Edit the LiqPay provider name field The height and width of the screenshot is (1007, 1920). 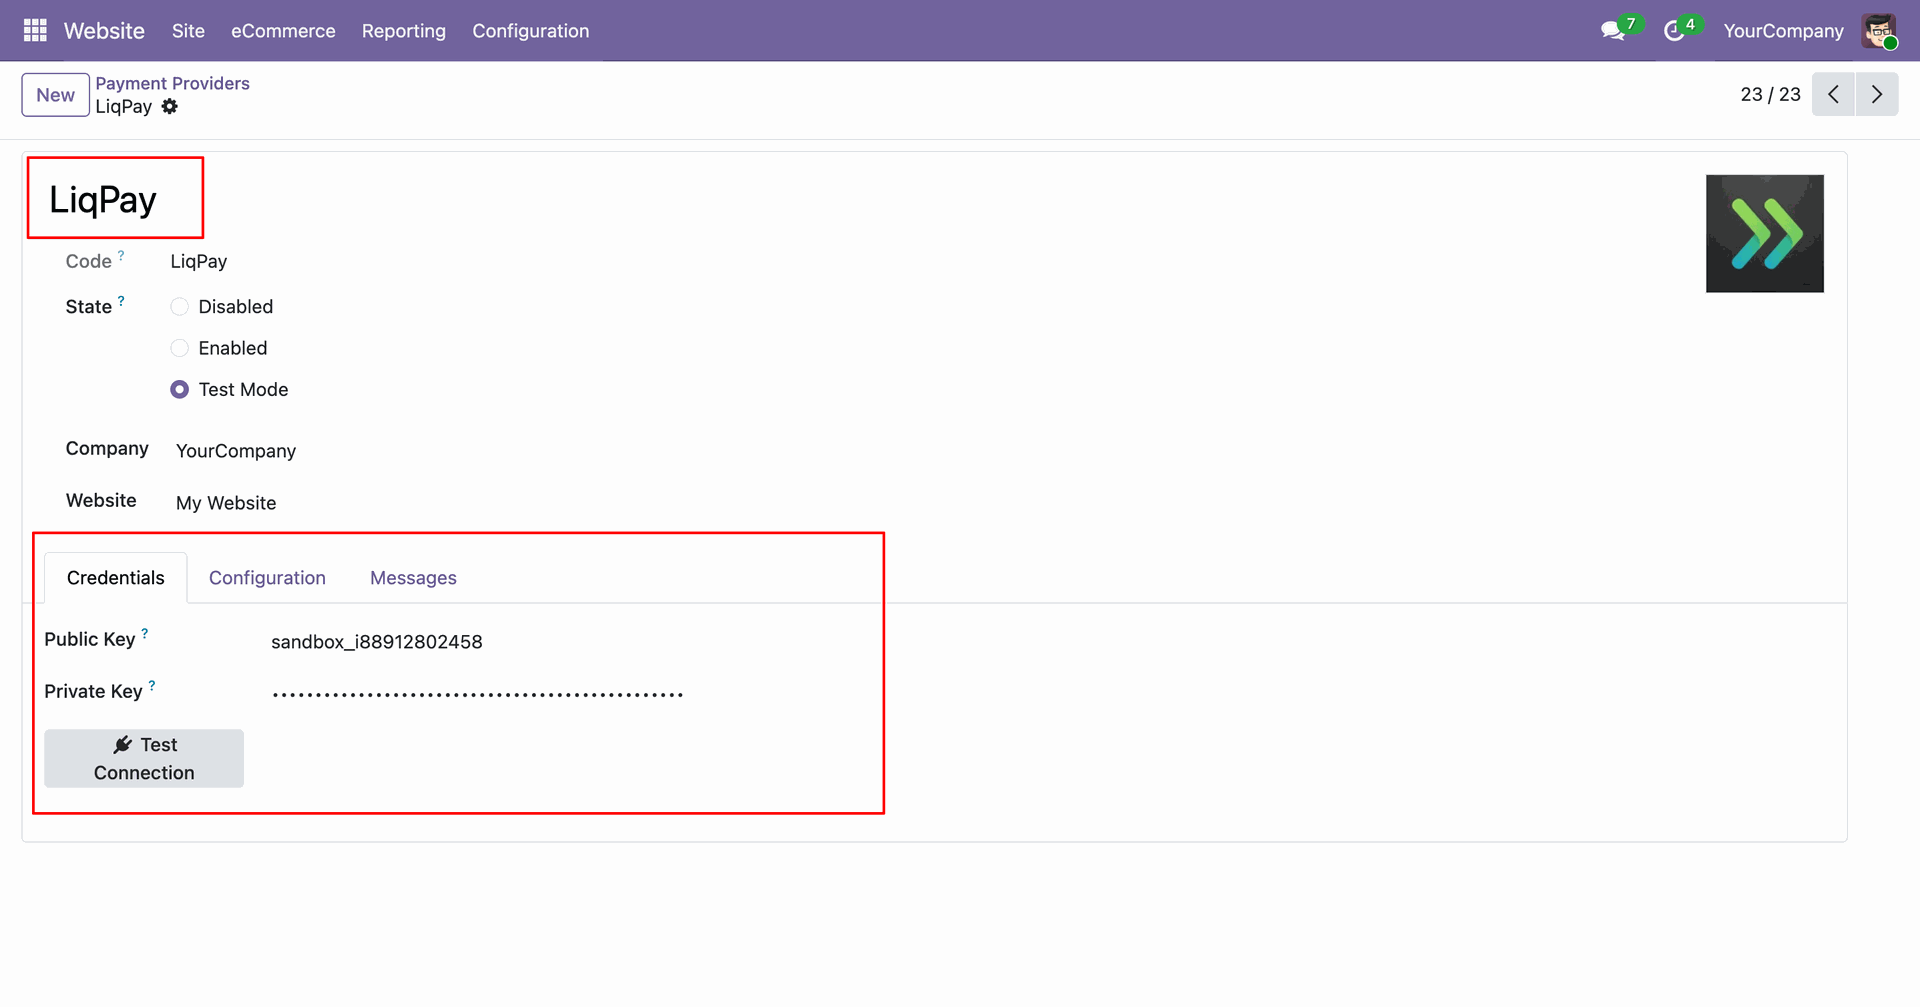click(103, 200)
